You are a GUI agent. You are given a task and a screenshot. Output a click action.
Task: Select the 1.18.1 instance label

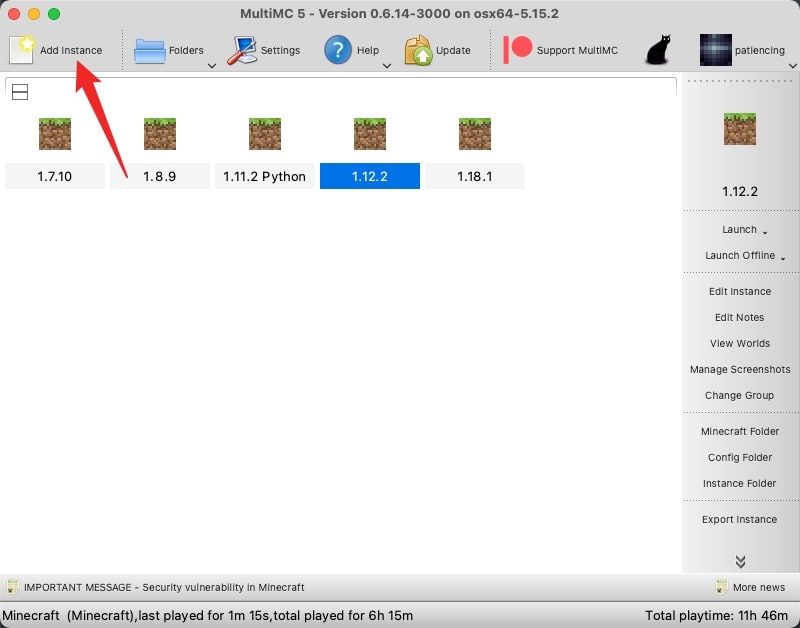click(474, 177)
